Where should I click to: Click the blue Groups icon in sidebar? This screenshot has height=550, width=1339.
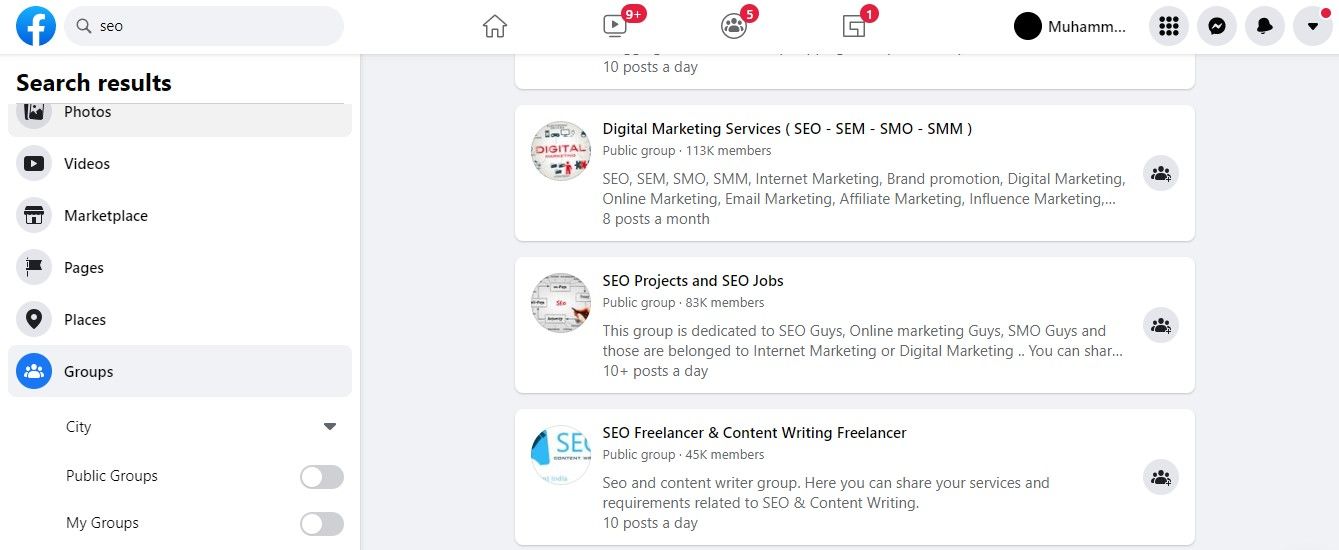pyautogui.click(x=34, y=371)
